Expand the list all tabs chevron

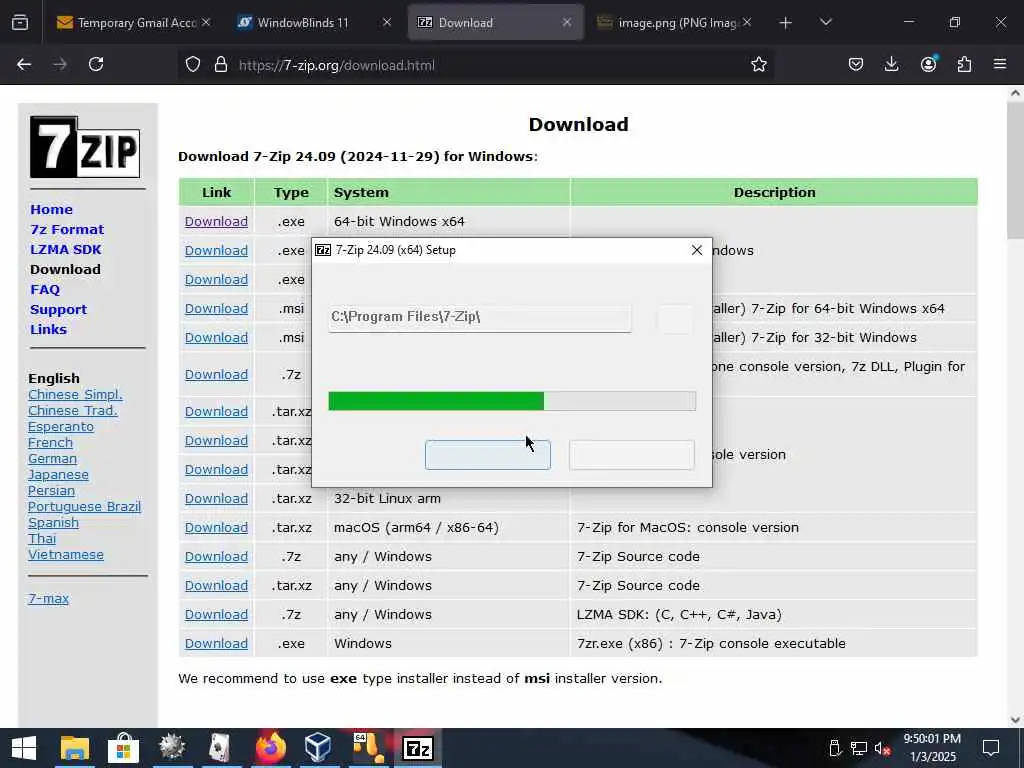pos(825,22)
